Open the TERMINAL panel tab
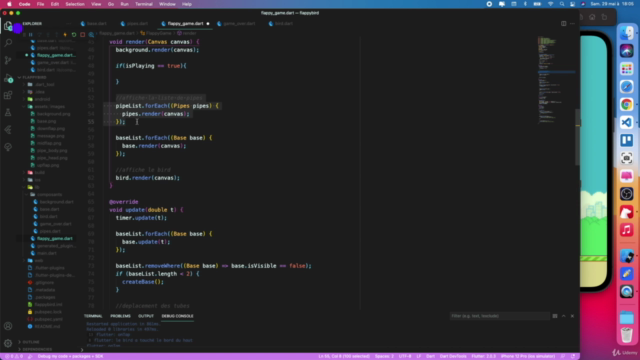Image resolution: width=640 pixels, height=360 pixels. pyautogui.click(x=93, y=316)
